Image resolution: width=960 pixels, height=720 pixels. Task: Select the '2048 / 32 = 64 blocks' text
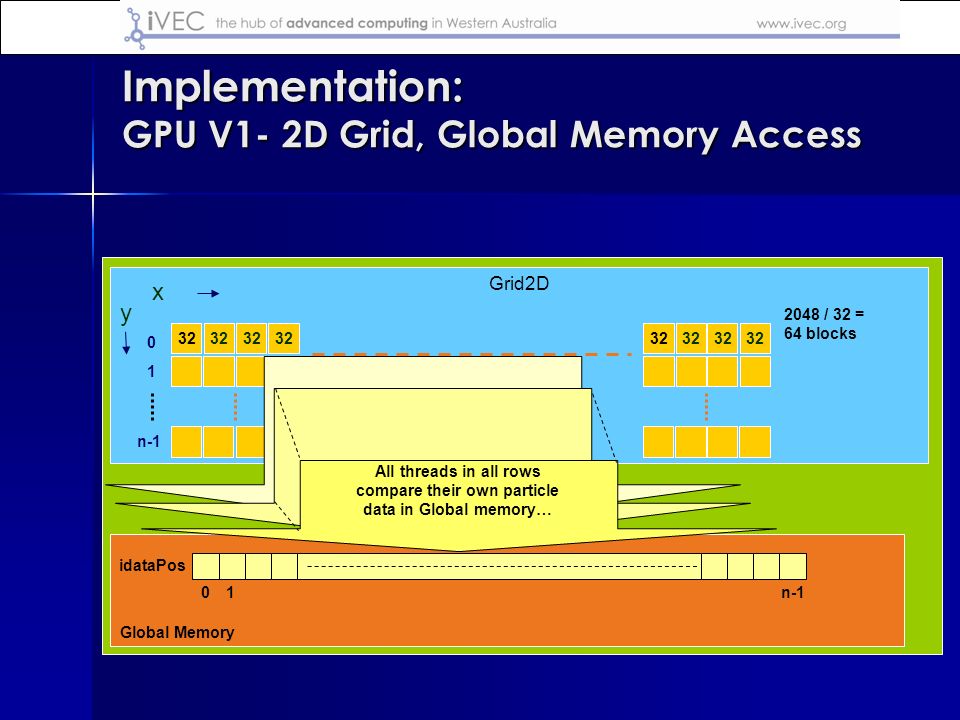click(824, 324)
